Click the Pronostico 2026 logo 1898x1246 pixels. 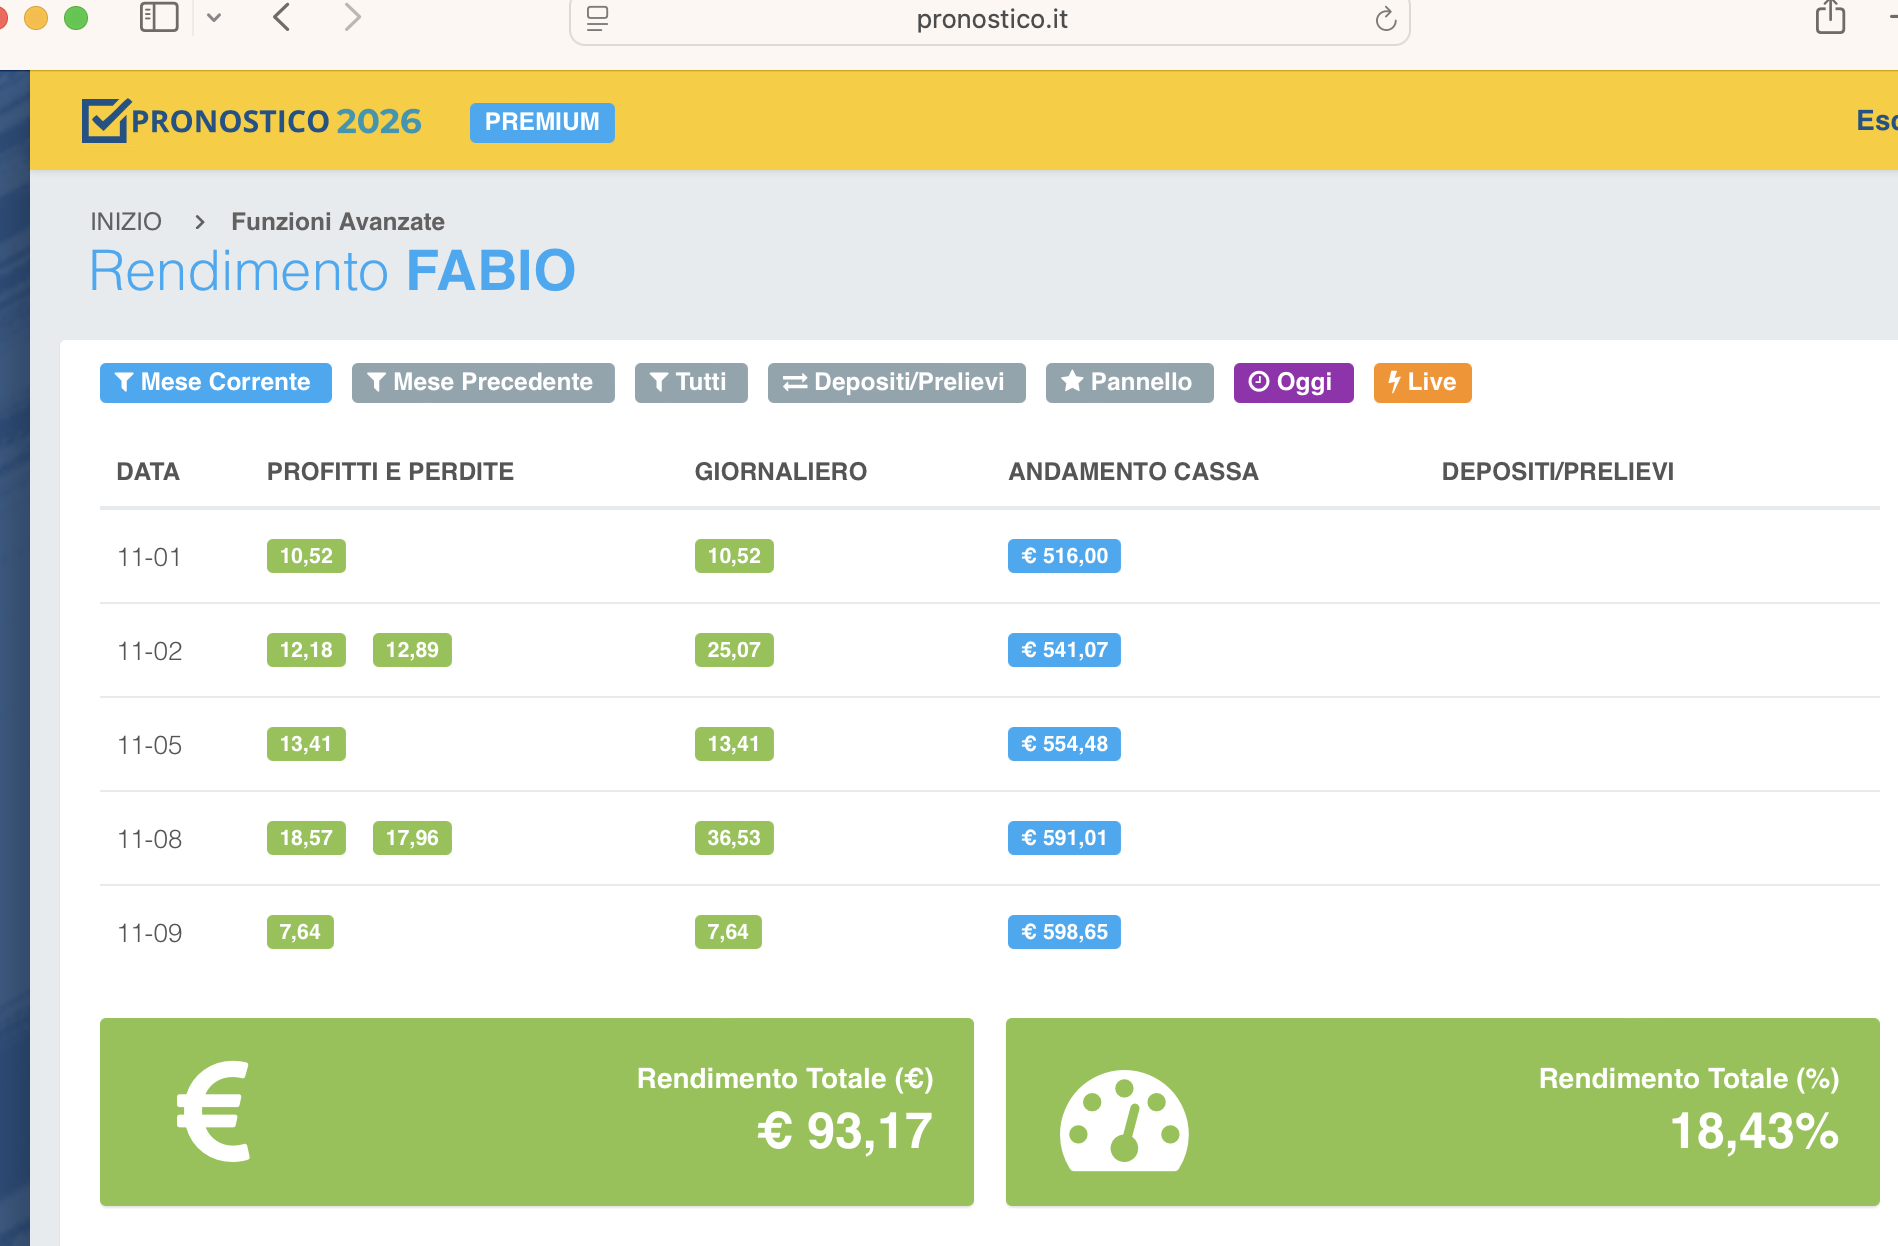[252, 121]
